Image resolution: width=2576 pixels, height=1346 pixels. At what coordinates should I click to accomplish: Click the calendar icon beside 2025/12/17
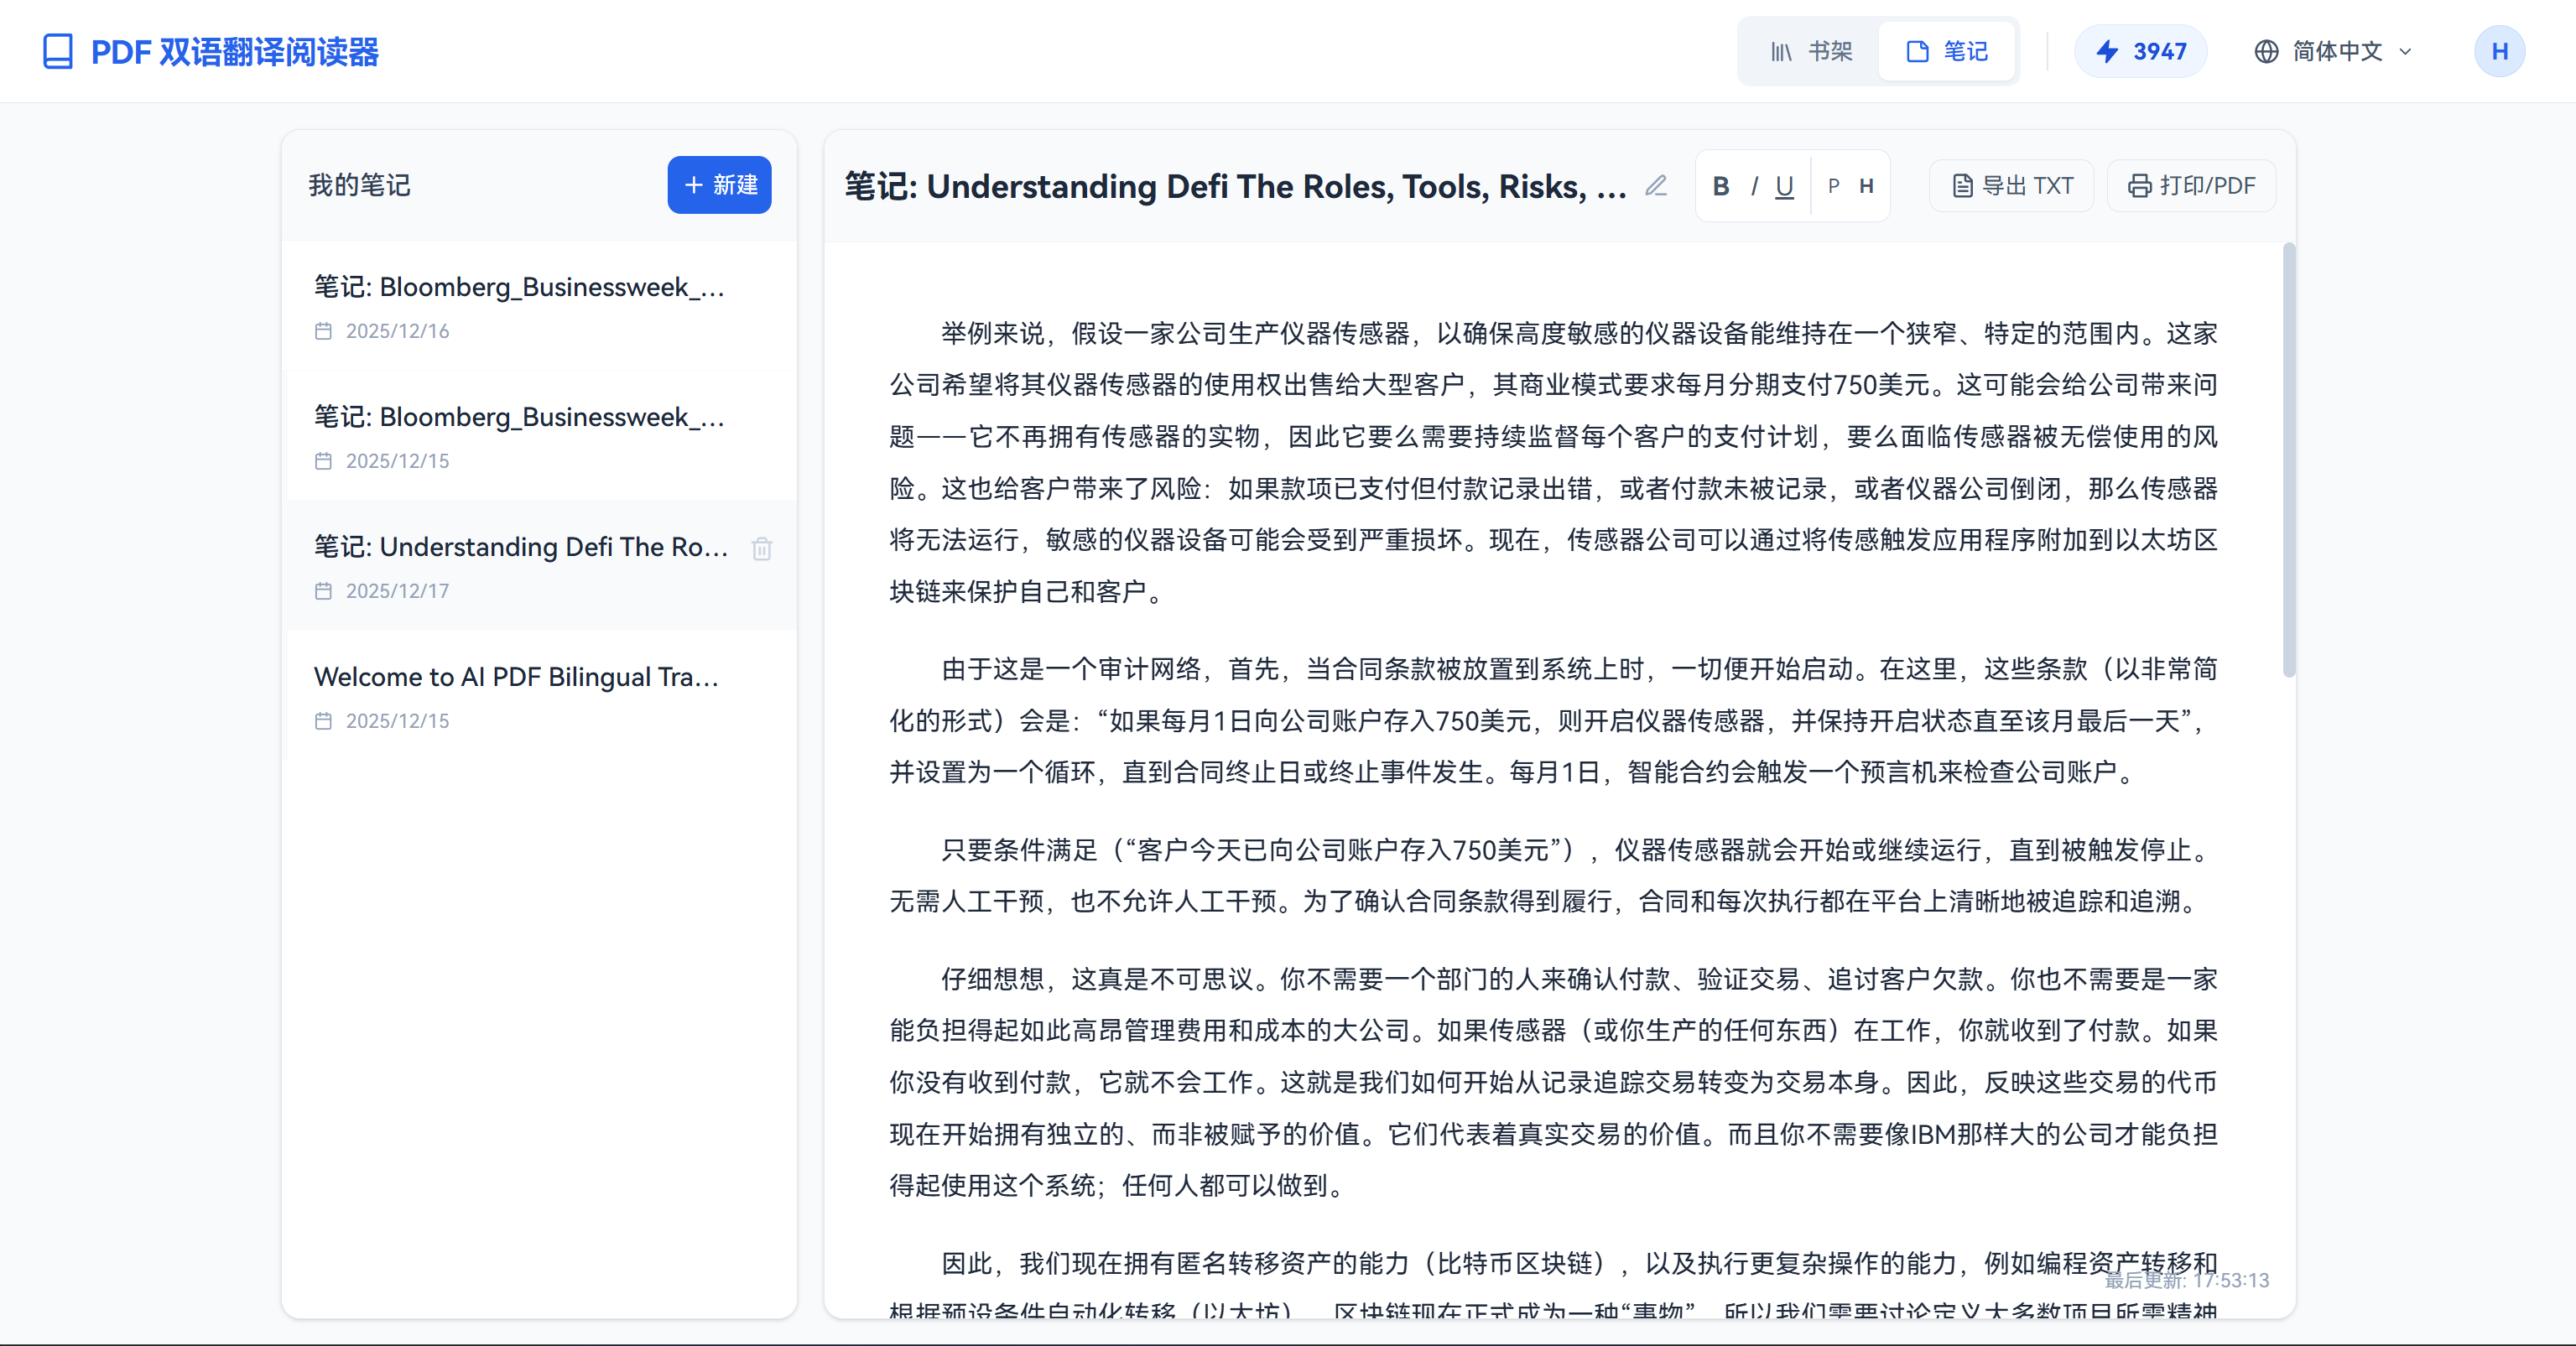tap(324, 590)
